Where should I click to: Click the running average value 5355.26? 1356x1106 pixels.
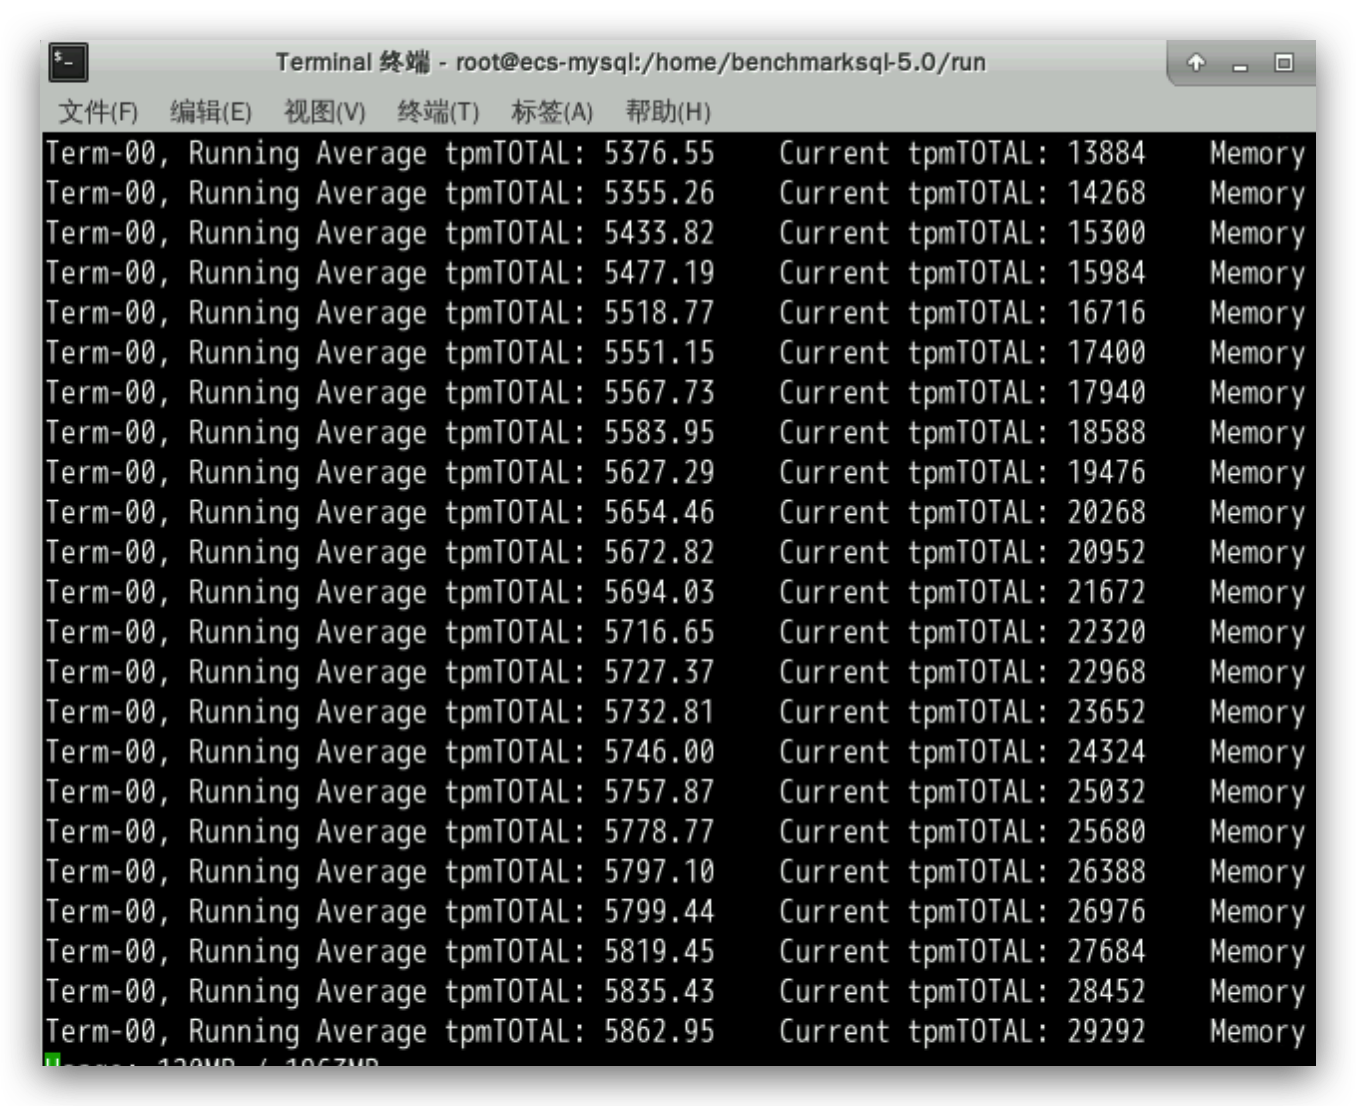click(659, 193)
